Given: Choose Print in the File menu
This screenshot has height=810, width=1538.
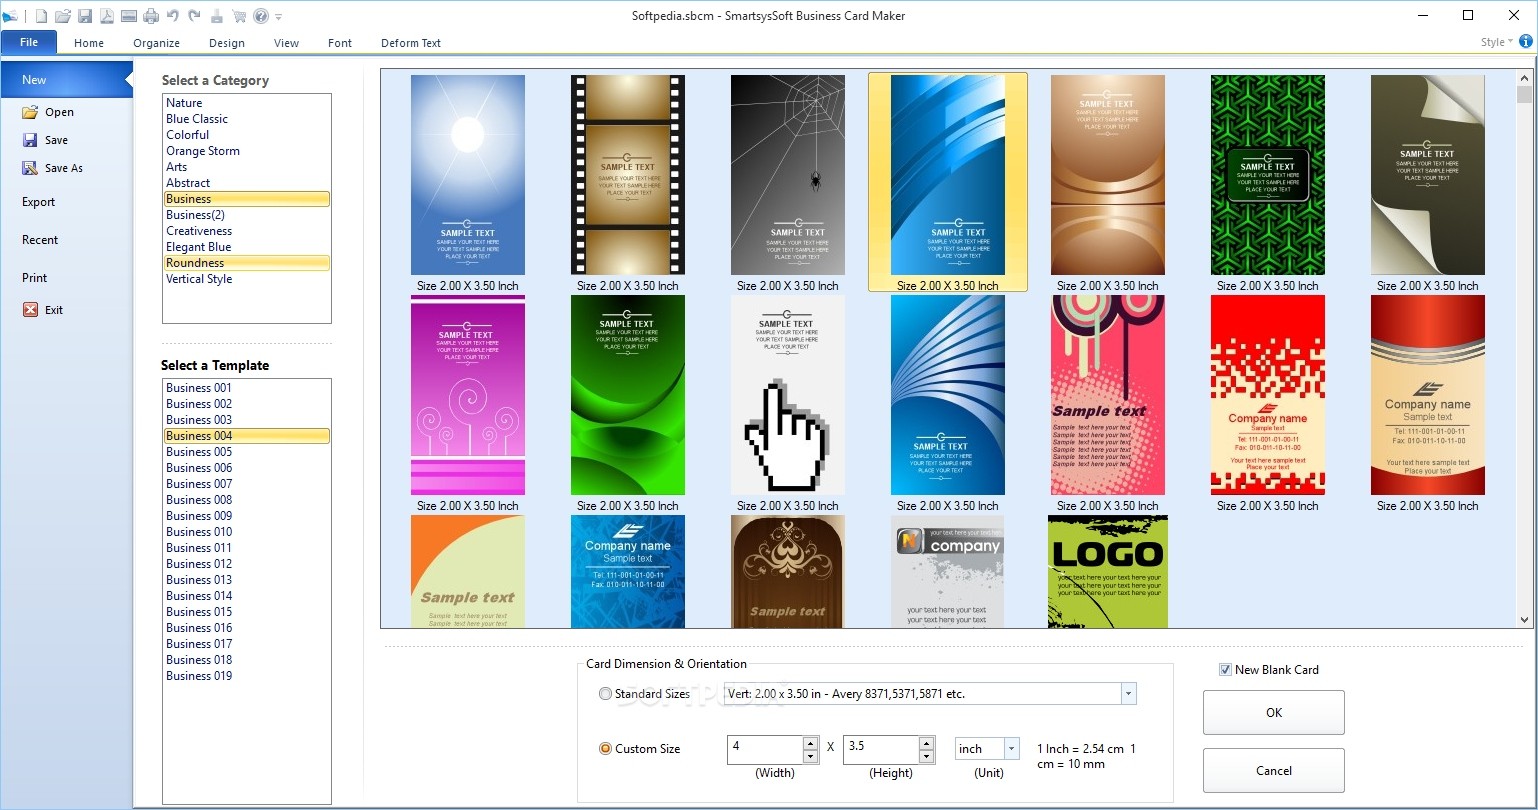Looking at the screenshot, I should point(35,278).
